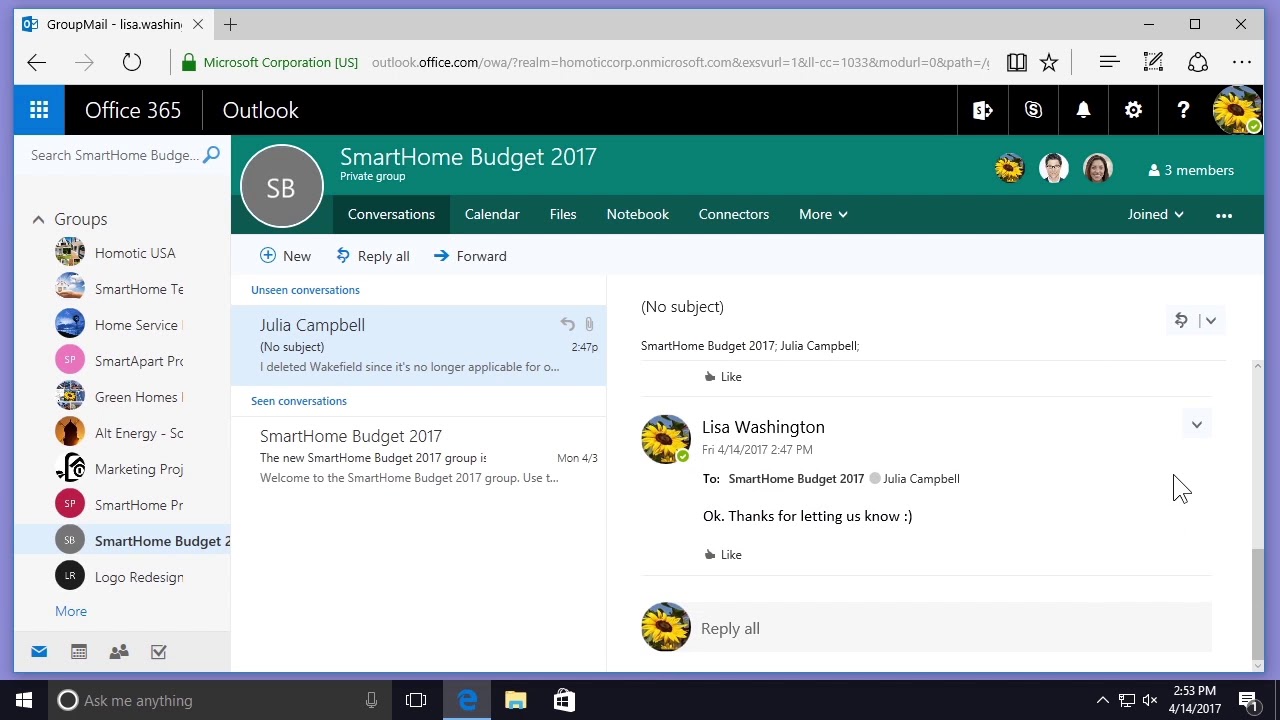Go back in browser
This screenshot has width=1280, height=720.
pyautogui.click(x=37, y=62)
